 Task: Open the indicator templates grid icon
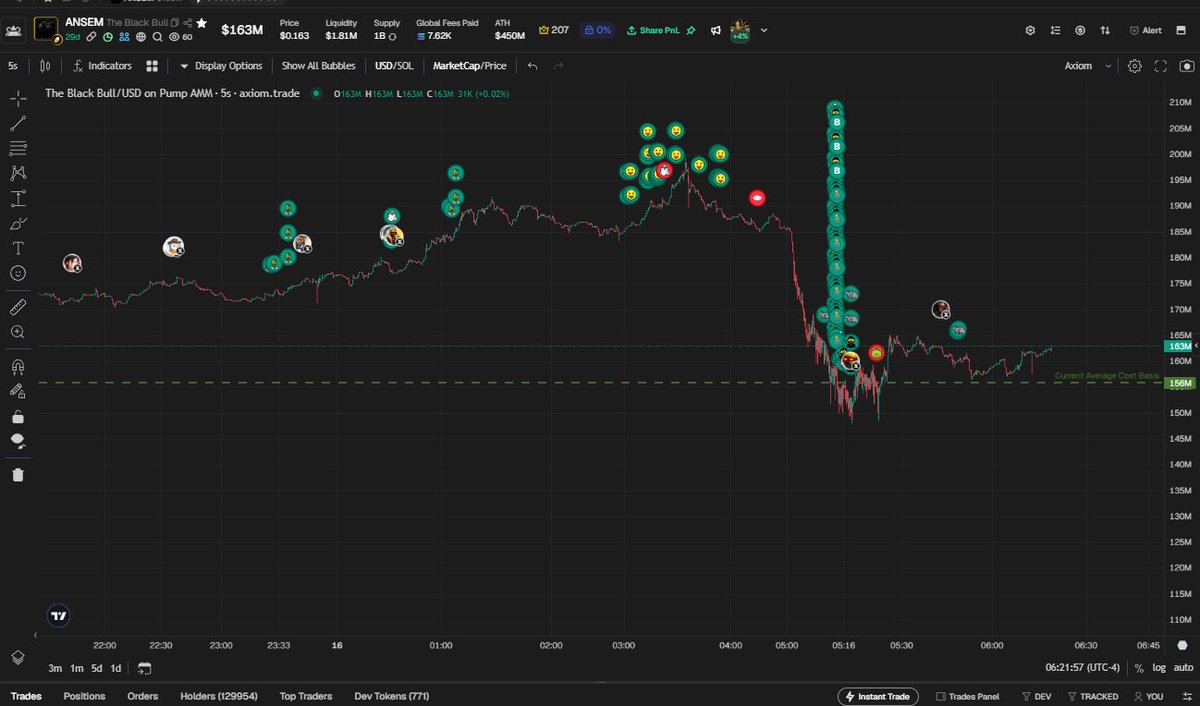coord(152,66)
